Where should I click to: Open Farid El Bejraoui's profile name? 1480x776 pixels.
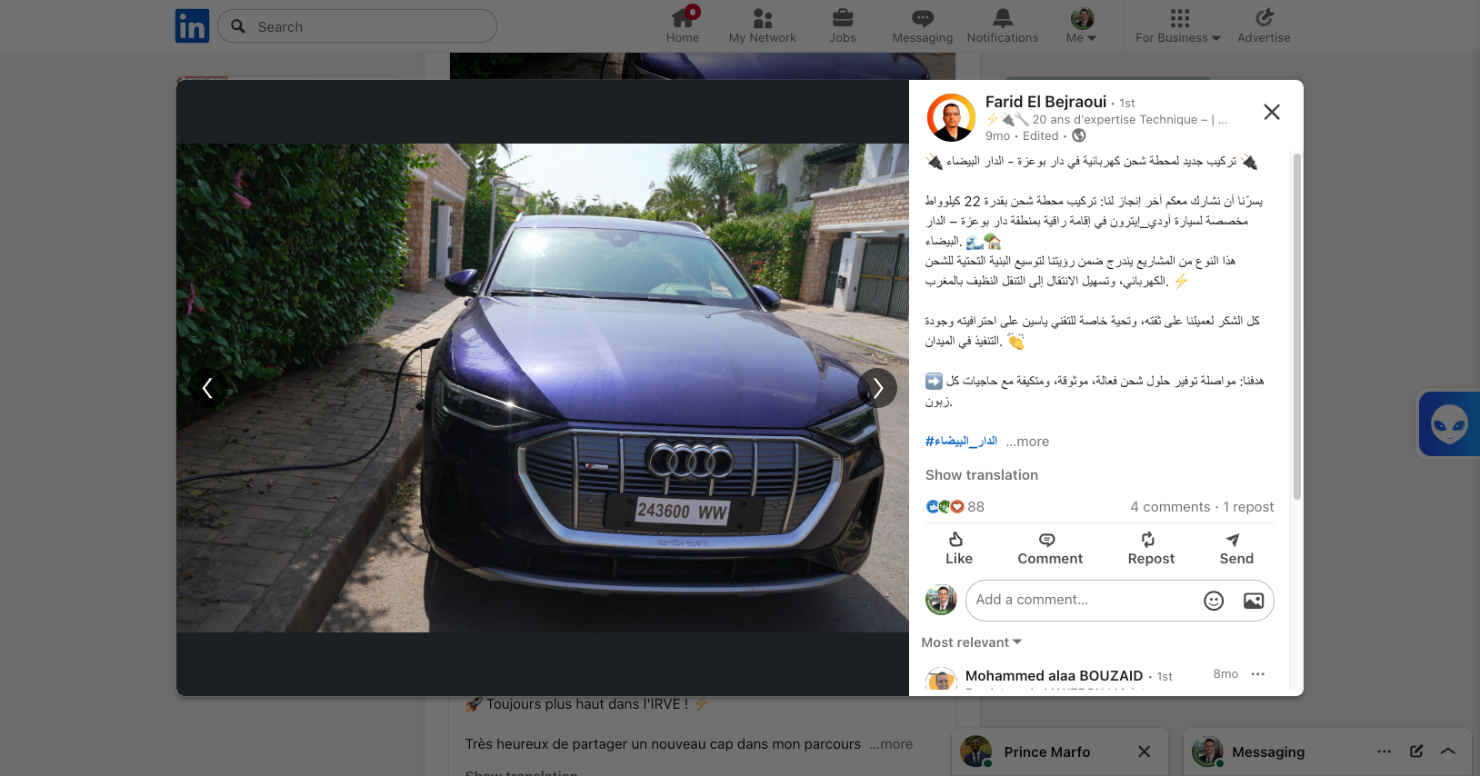pyautogui.click(x=1045, y=102)
